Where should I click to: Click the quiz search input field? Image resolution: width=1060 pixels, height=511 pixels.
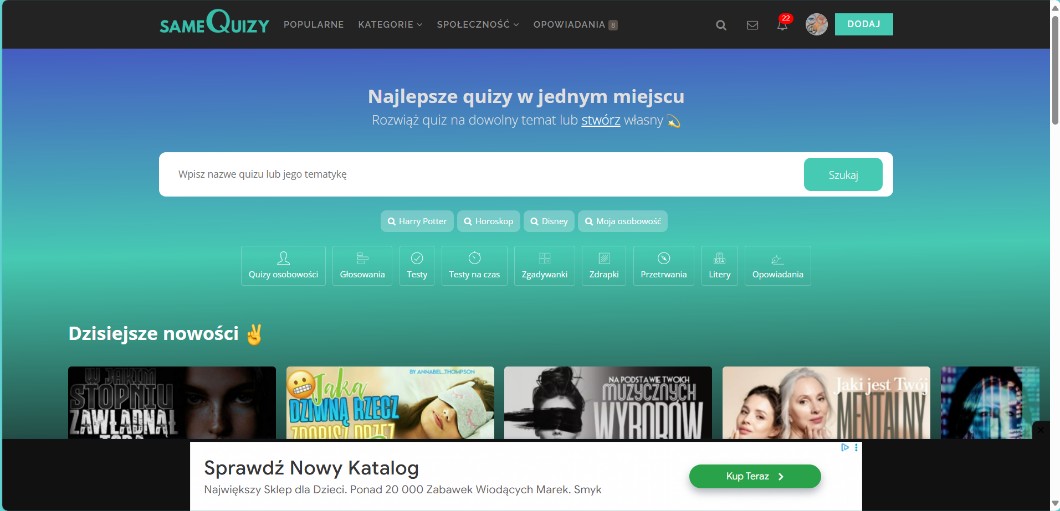pos(480,174)
